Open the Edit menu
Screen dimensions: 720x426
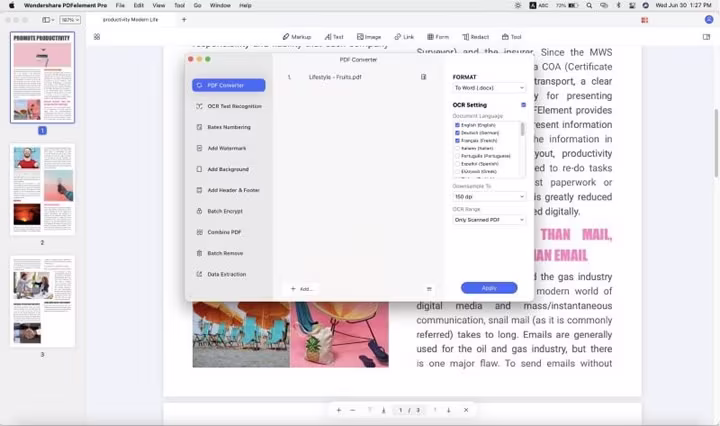point(139,6)
